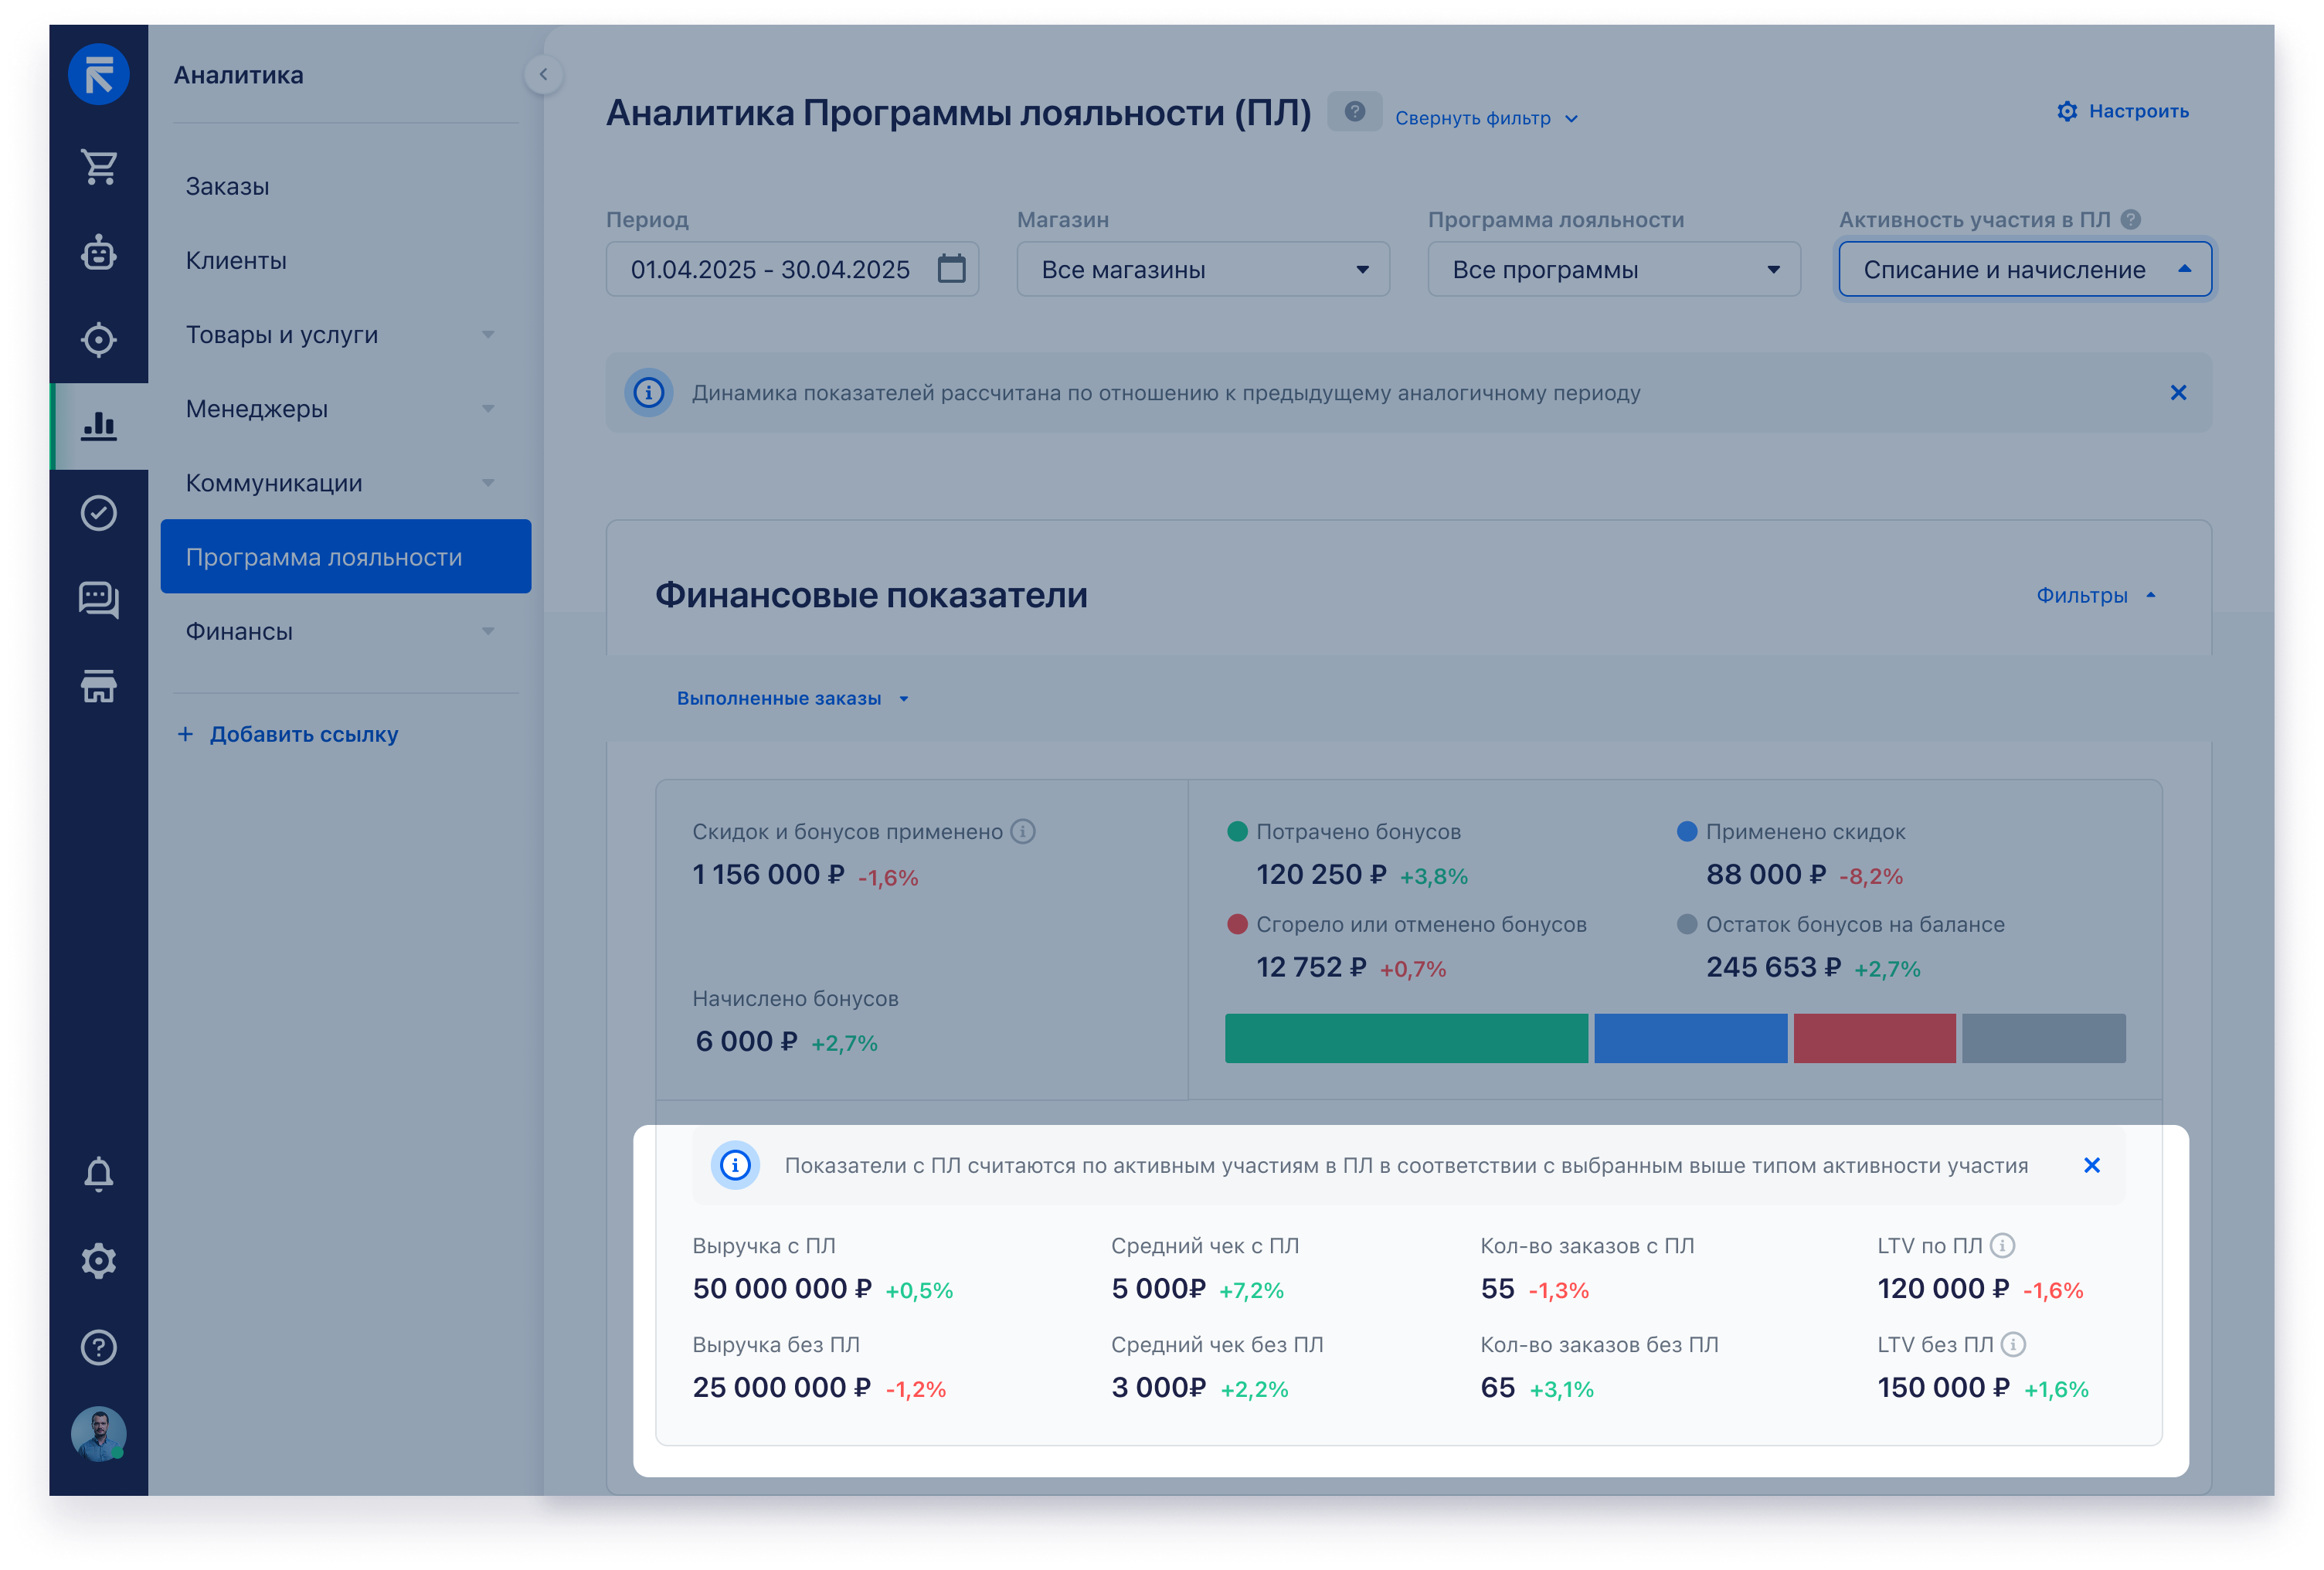This screenshot has height=1570, width=2324.
Task: Toggle the Фильтры expander in Финансовые показатели
Action: click(2096, 595)
